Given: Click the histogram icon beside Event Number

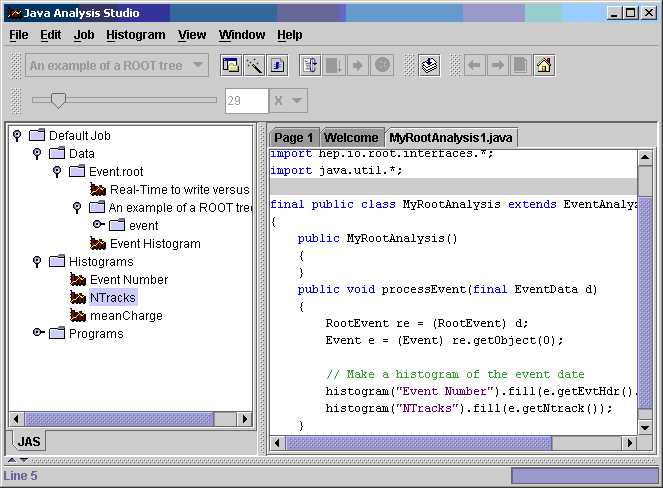Looking at the screenshot, I should pos(78,280).
